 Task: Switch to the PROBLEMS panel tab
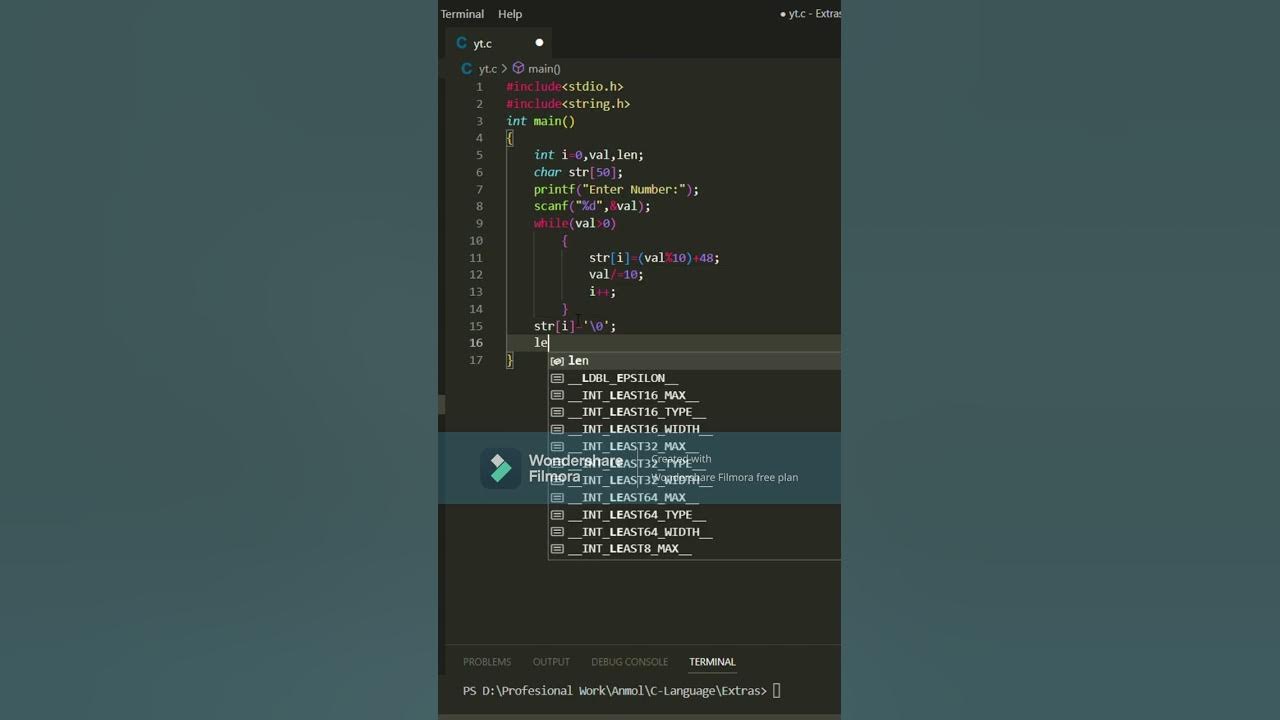[x=487, y=662]
